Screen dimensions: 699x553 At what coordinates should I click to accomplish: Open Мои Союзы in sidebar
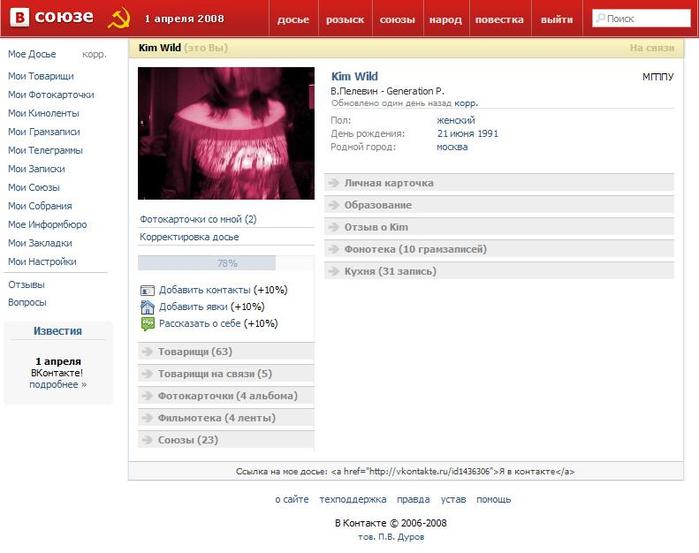pyautogui.click(x=34, y=187)
